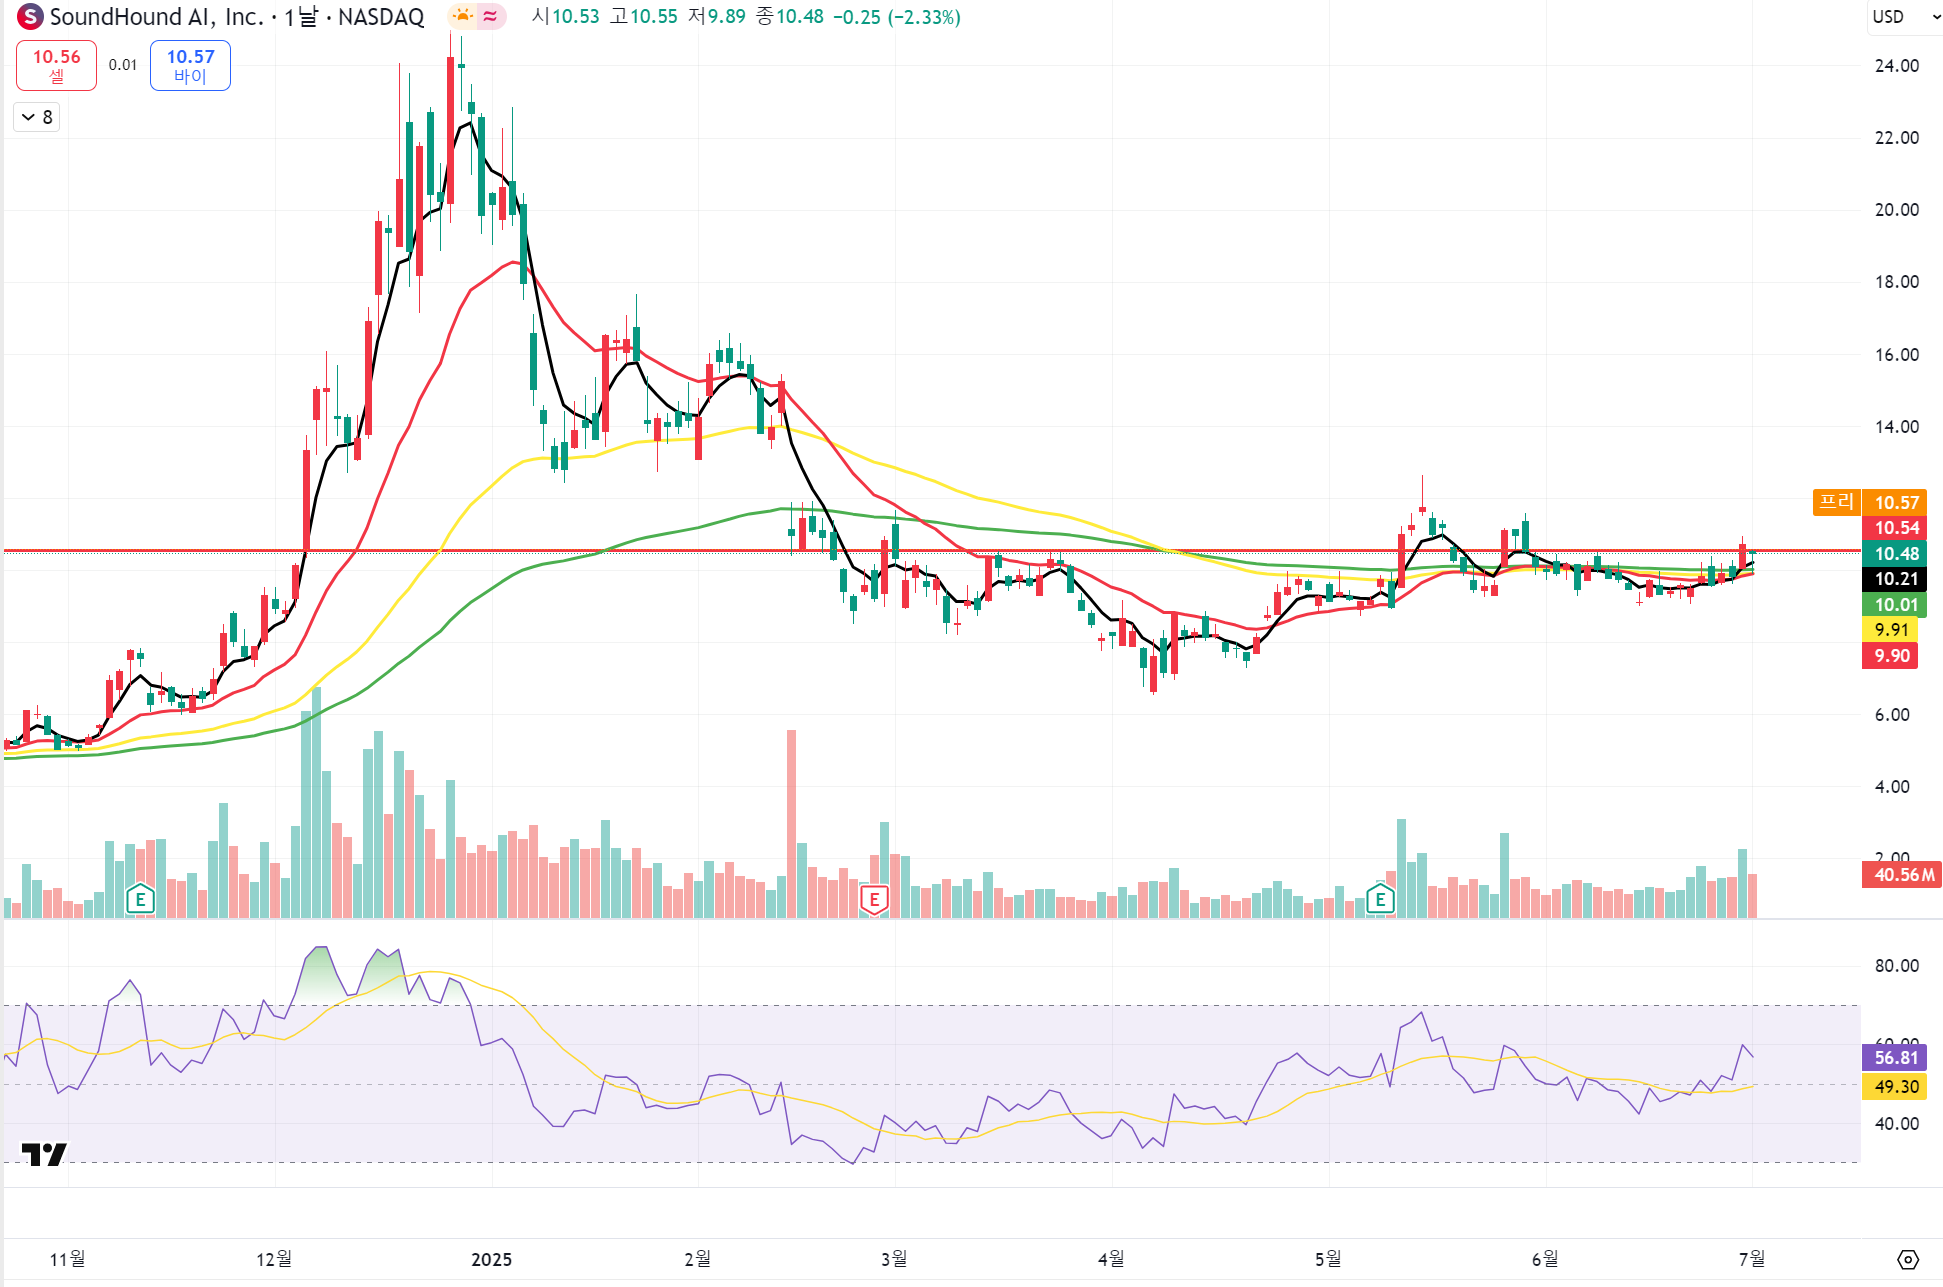Click the yellow 49.30 RSI average tag
This screenshot has width=1943, height=1287.
pos(1894,1086)
